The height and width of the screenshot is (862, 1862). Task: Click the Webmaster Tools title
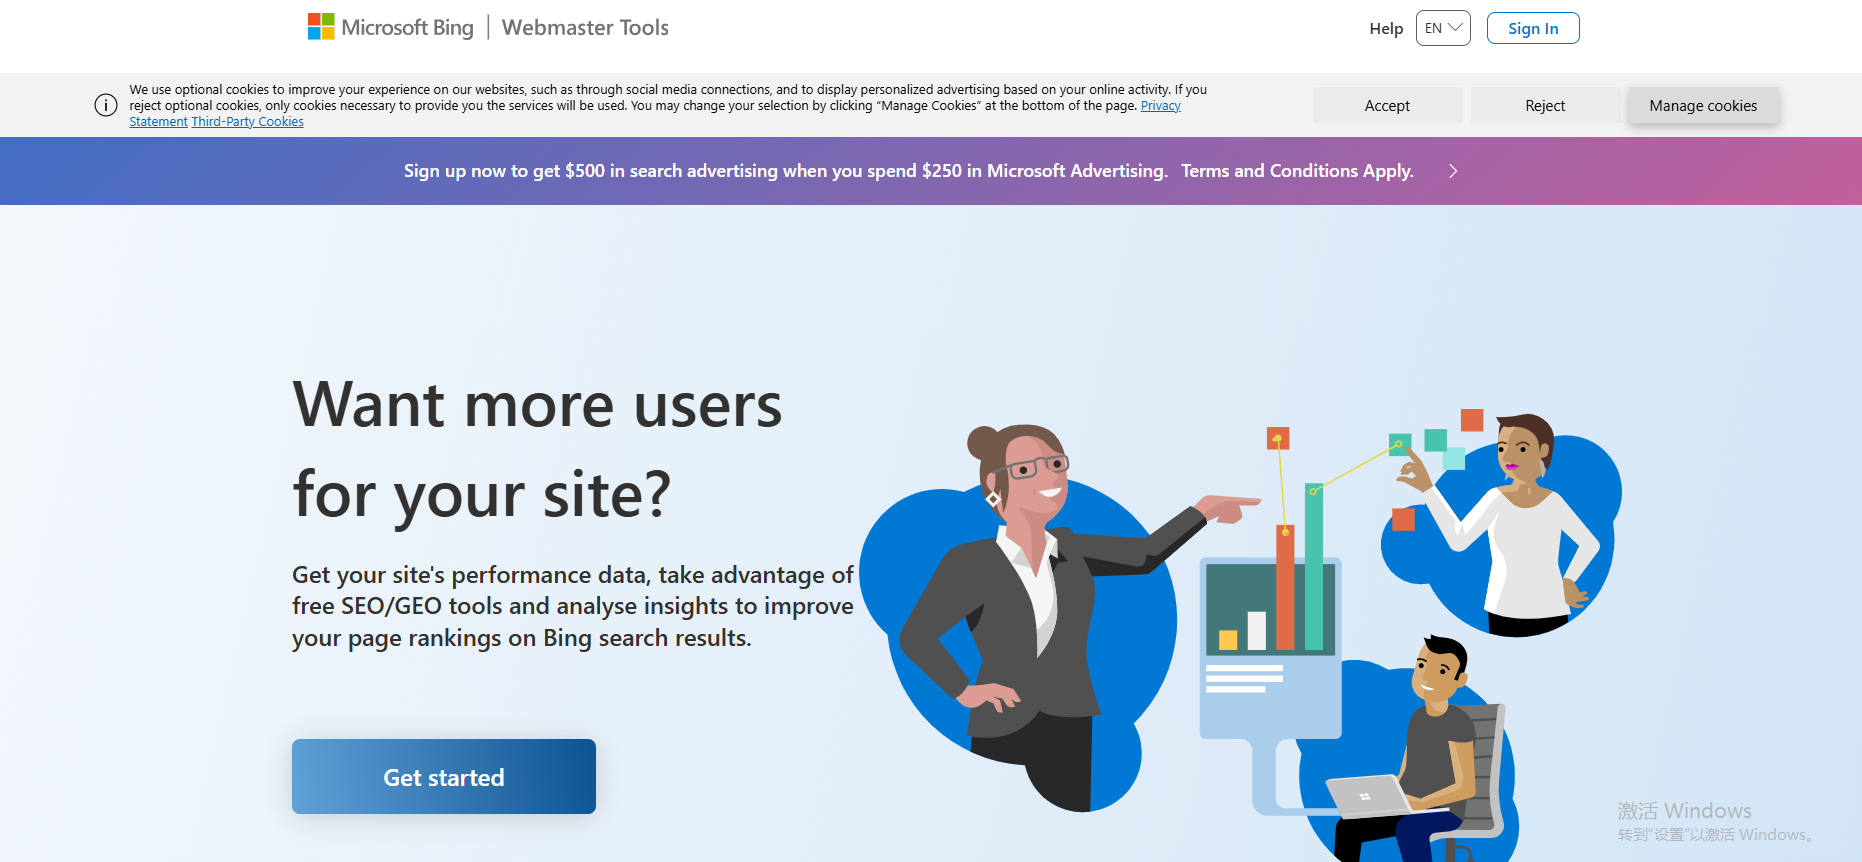click(x=585, y=28)
